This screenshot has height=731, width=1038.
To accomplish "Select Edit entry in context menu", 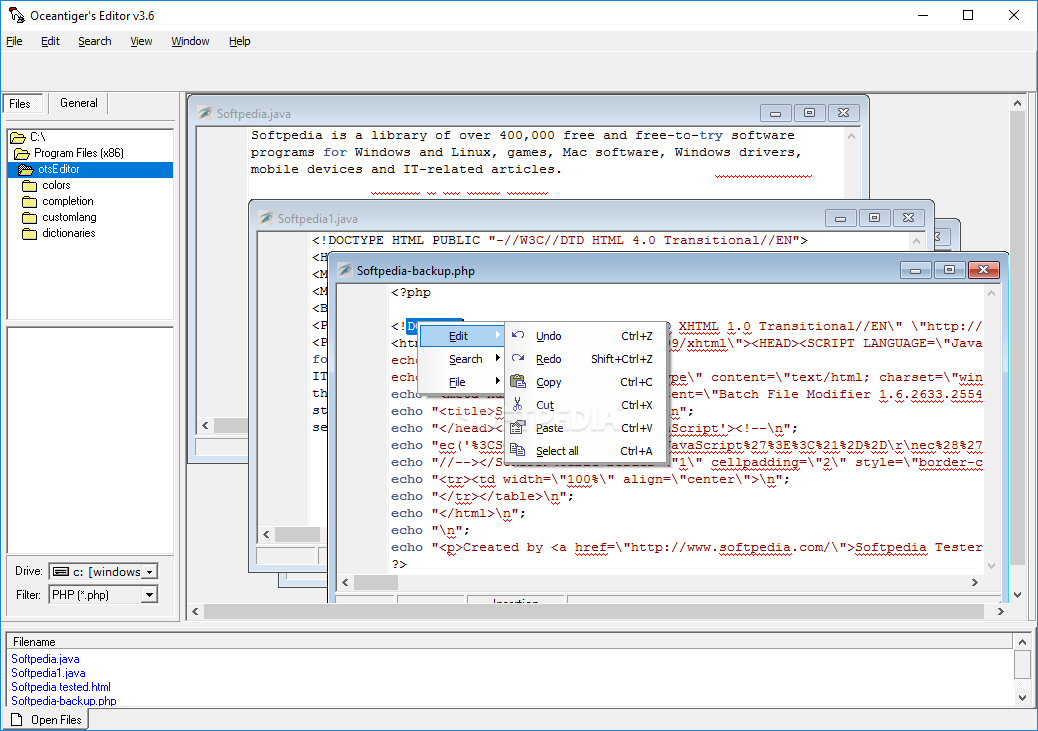I will tap(461, 336).
